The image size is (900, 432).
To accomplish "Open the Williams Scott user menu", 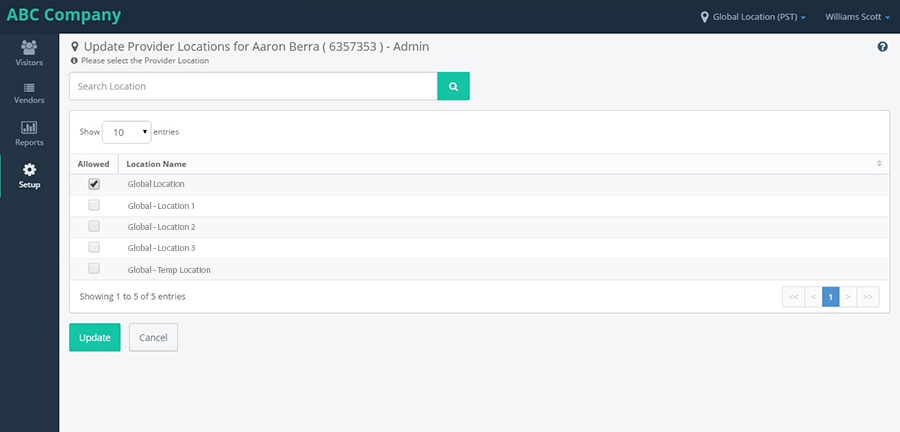I will pyautogui.click(x=858, y=17).
